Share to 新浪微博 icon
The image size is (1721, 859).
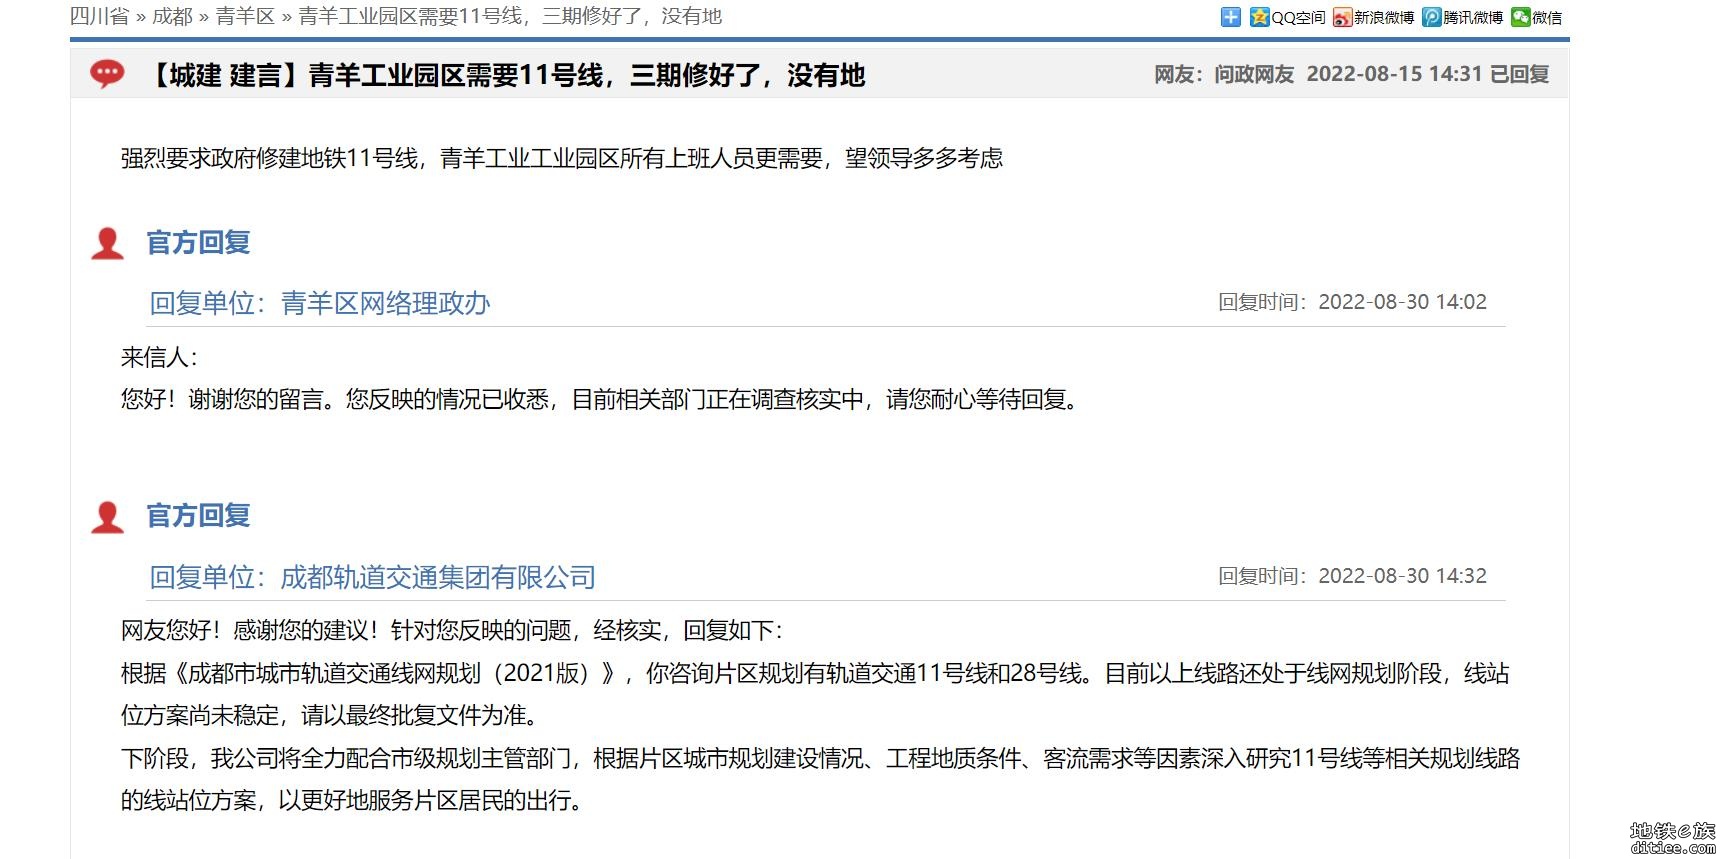click(1342, 17)
